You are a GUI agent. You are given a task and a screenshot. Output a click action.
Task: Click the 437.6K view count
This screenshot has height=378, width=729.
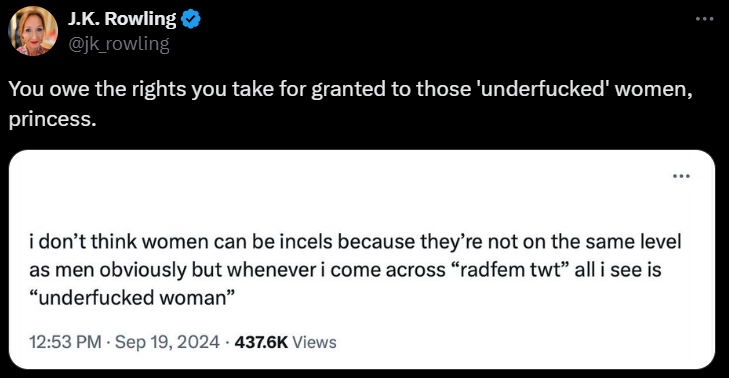pyautogui.click(x=261, y=342)
